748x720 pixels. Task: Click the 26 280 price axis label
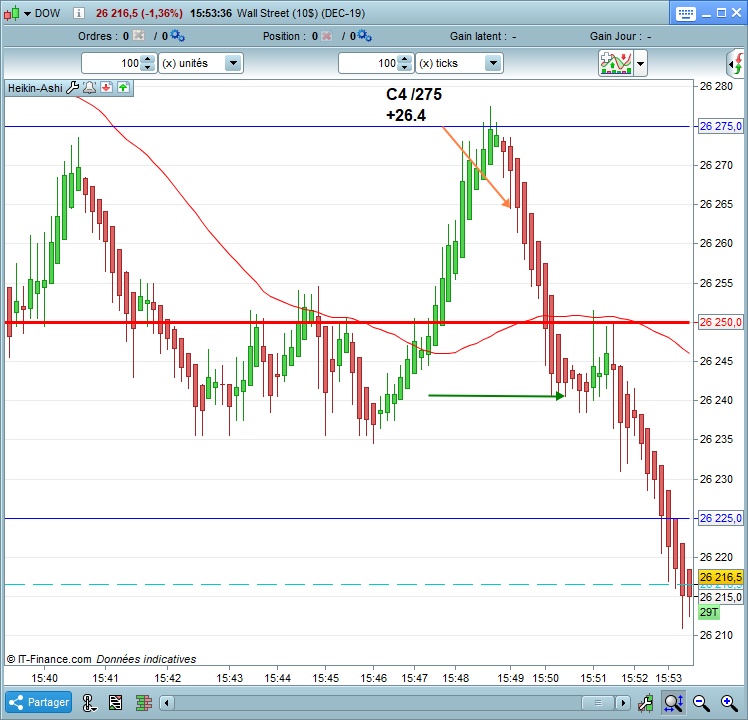click(x=716, y=86)
